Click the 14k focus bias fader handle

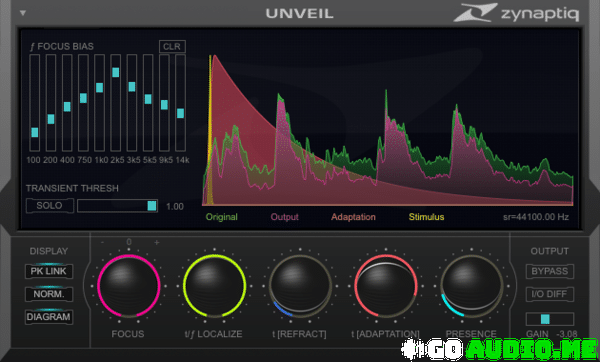181,113
